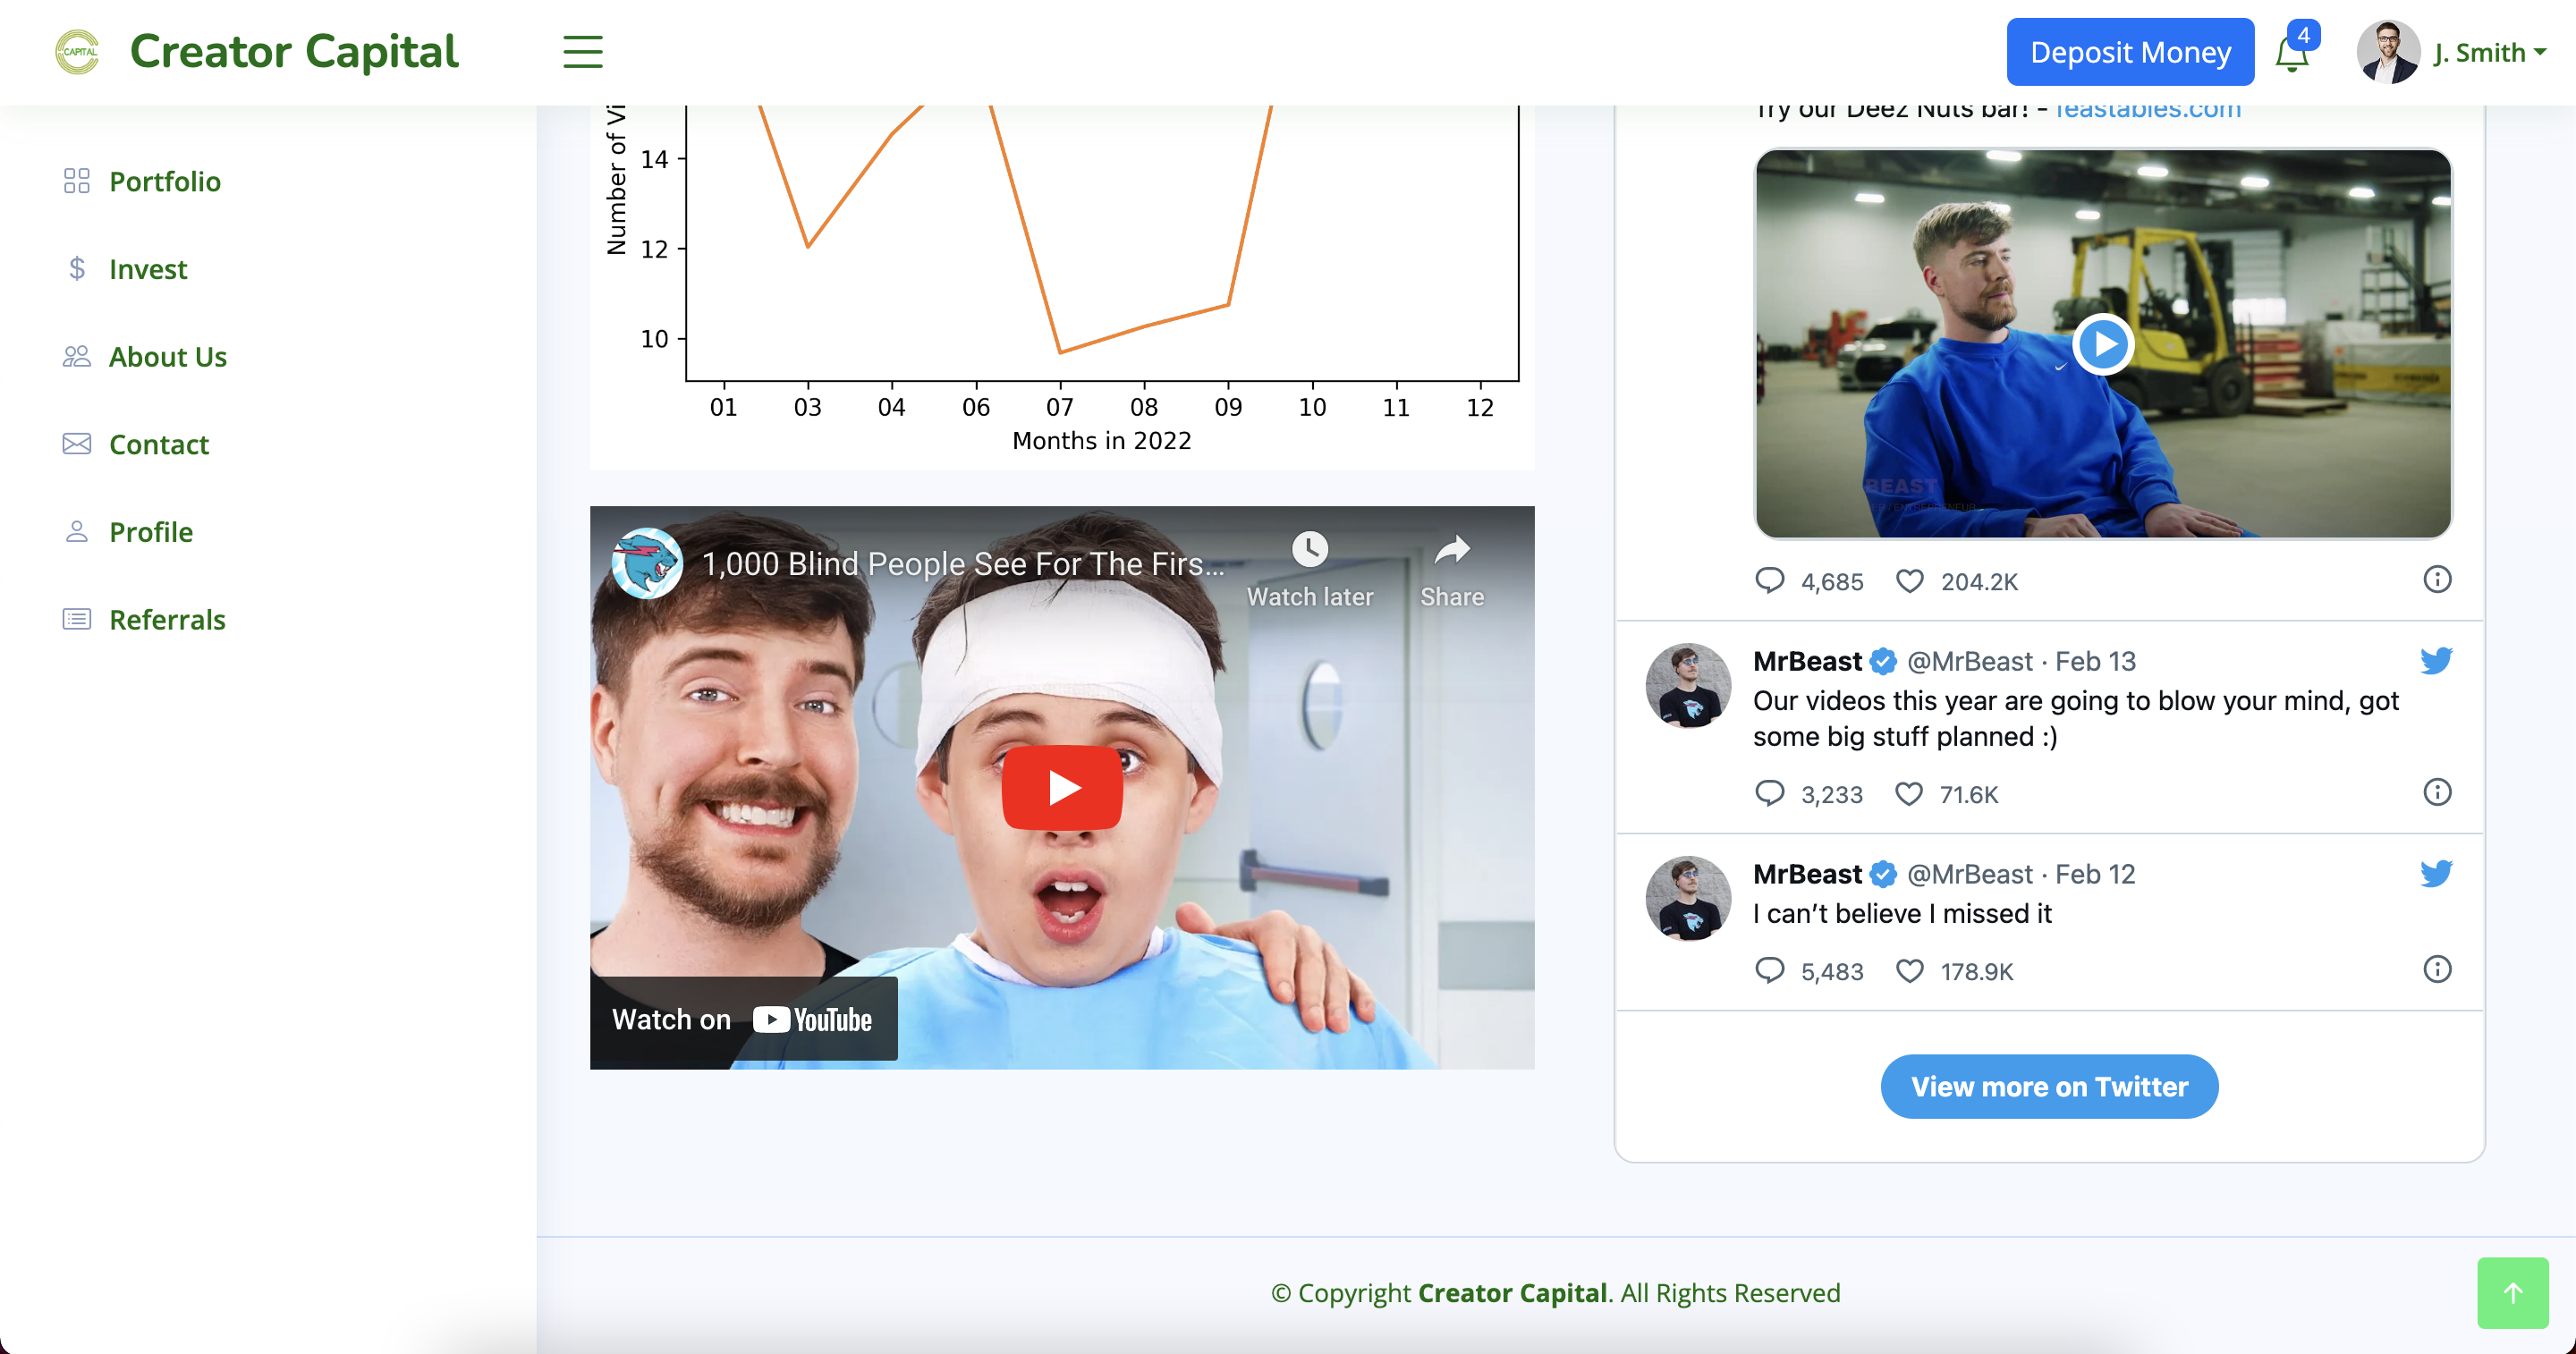The height and width of the screenshot is (1354, 2576).
Task: Click the Deposit Money button
Action: click(x=2129, y=52)
